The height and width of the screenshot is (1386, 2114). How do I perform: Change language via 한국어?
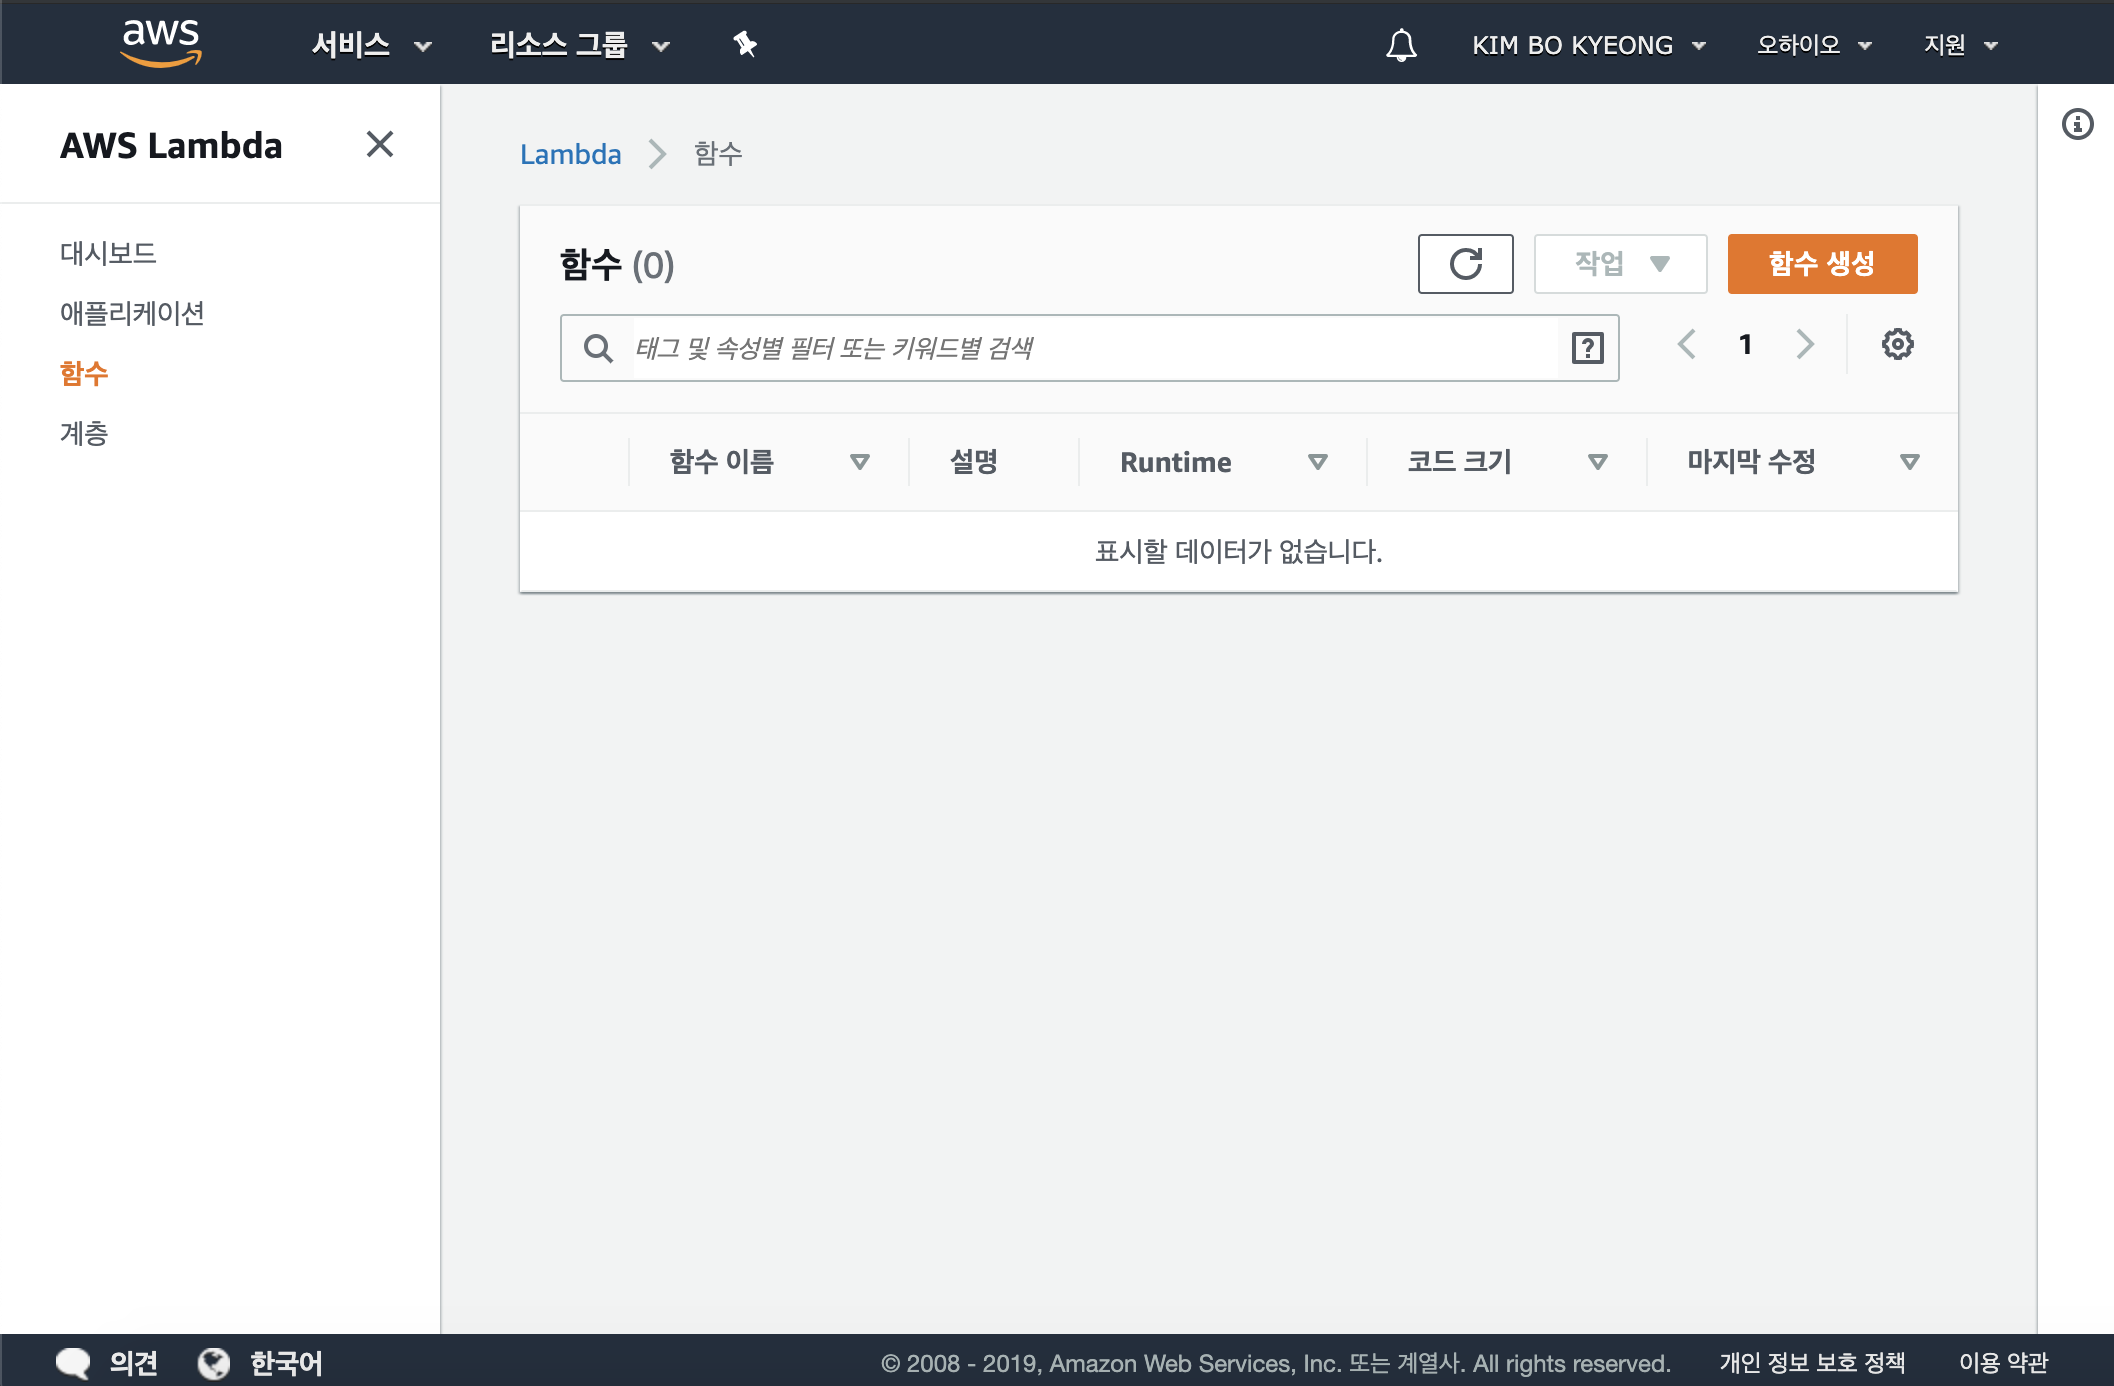286,1363
